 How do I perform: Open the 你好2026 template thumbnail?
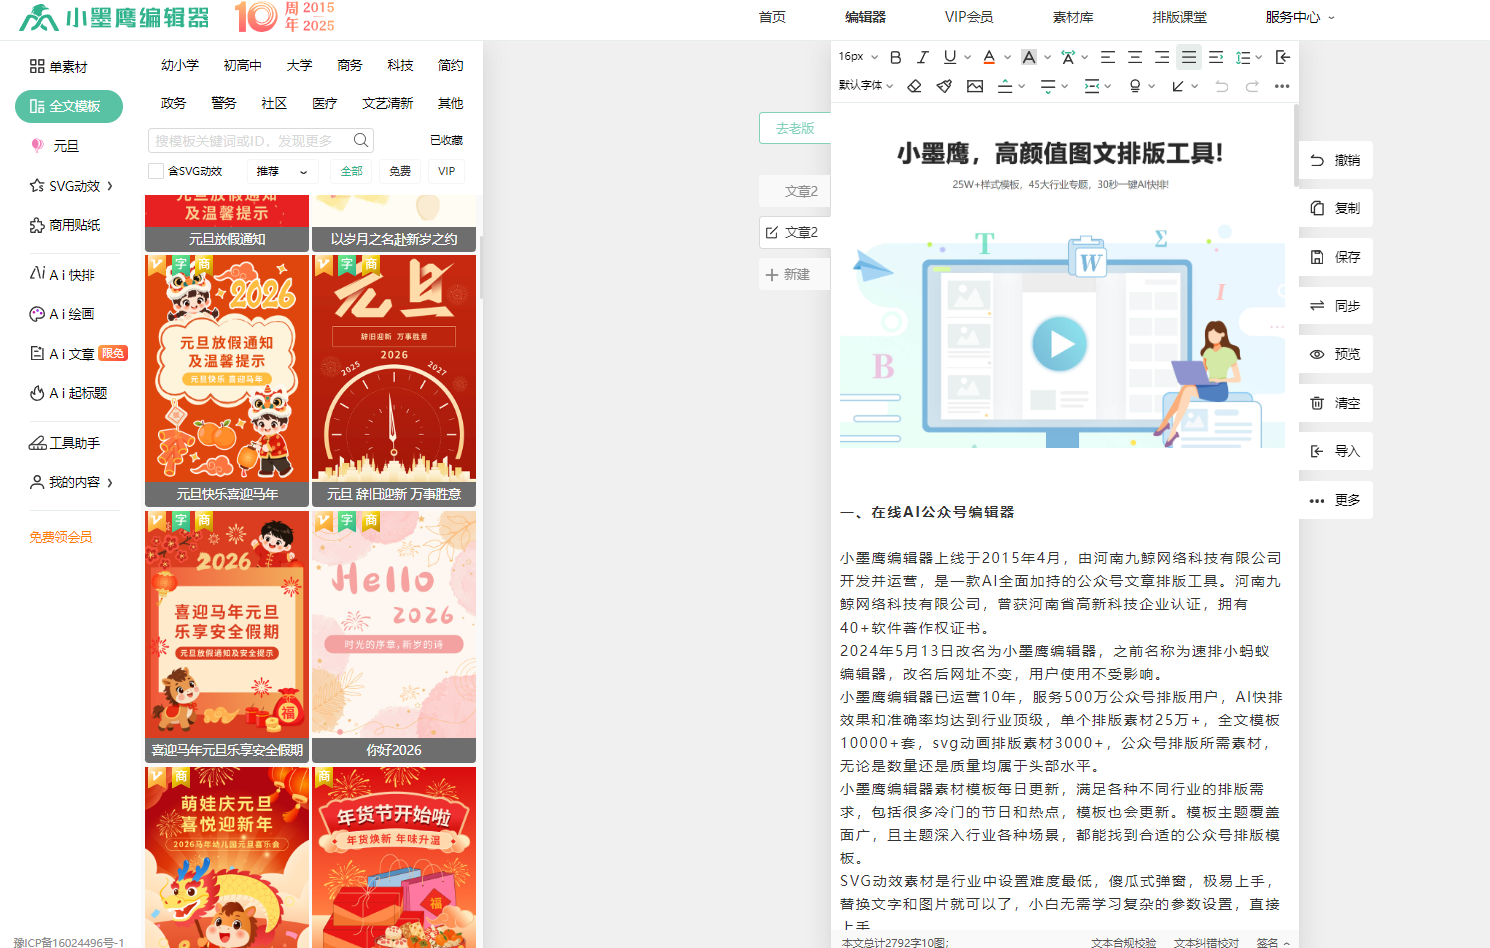click(394, 637)
